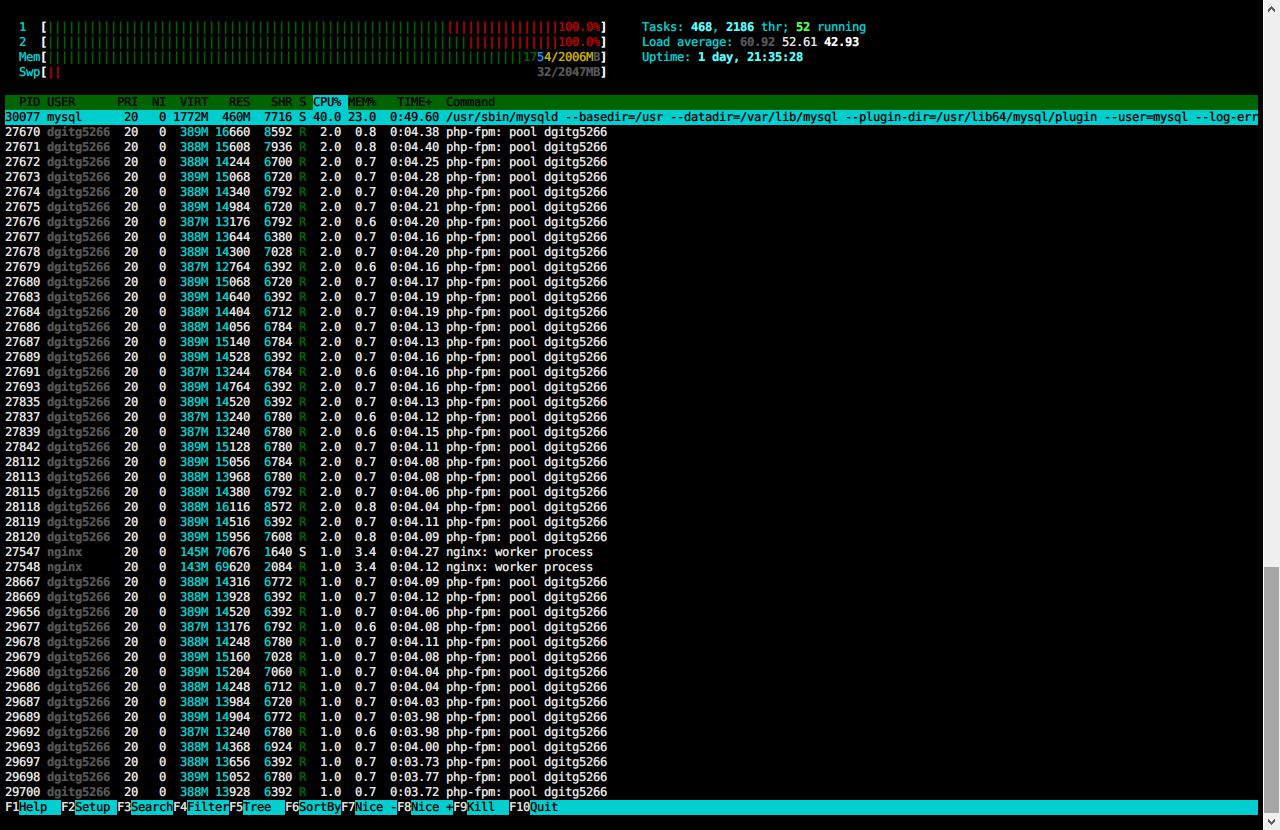Select php-fpm process with PID 29689

point(306,717)
